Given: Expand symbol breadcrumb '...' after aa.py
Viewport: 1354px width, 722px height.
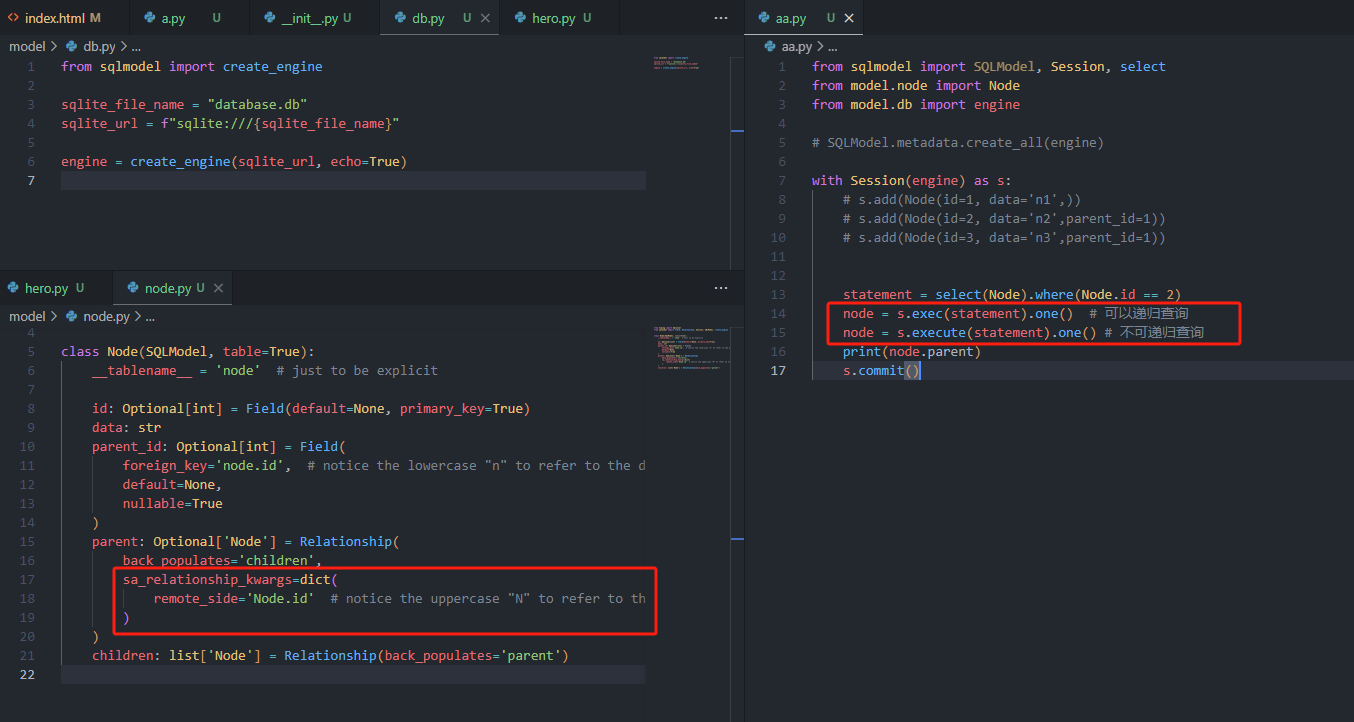Looking at the screenshot, I should coord(832,46).
